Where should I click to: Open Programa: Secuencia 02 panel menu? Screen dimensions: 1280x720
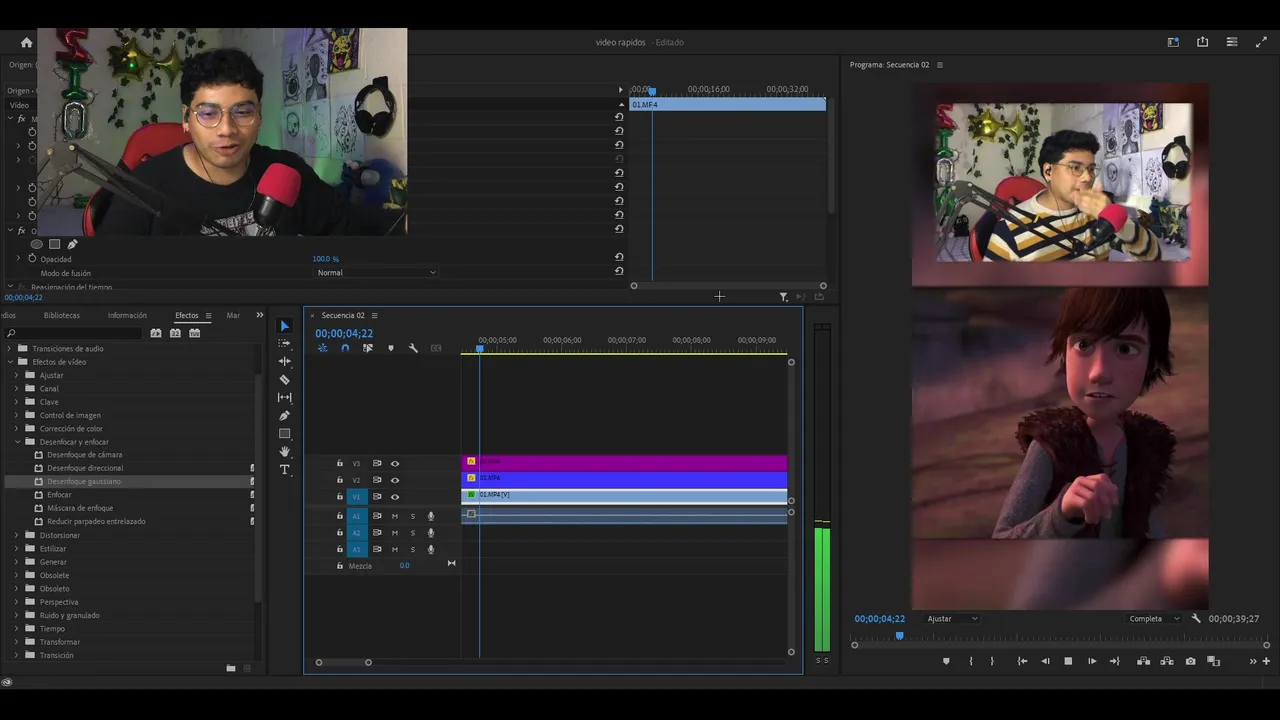[939, 65]
